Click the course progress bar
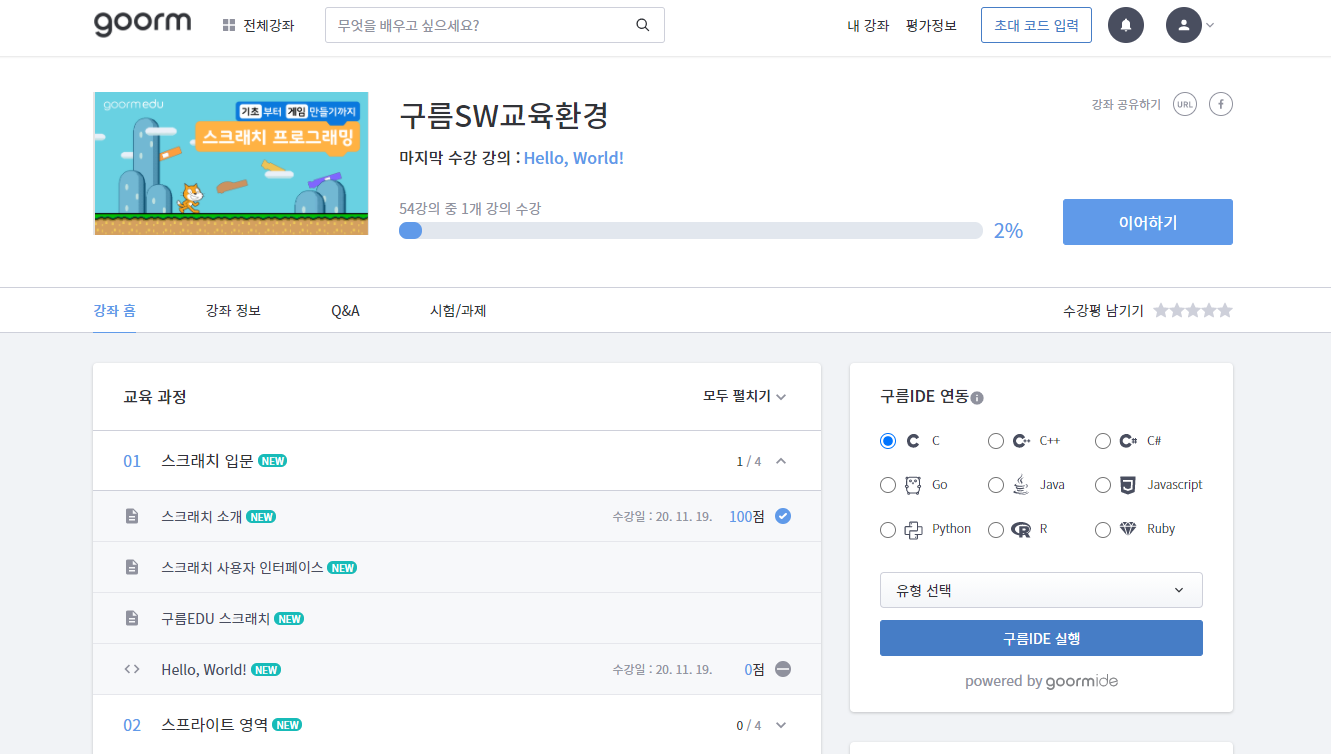1331x754 pixels. point(691,230)
